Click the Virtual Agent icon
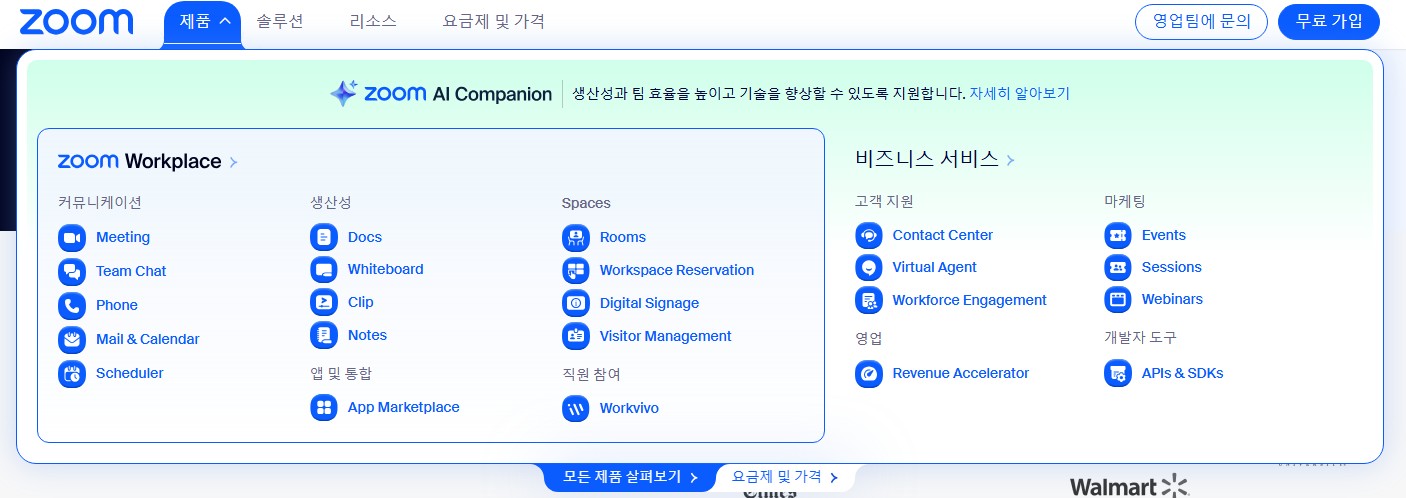1406x498 pixels. (x=869, y=268)
